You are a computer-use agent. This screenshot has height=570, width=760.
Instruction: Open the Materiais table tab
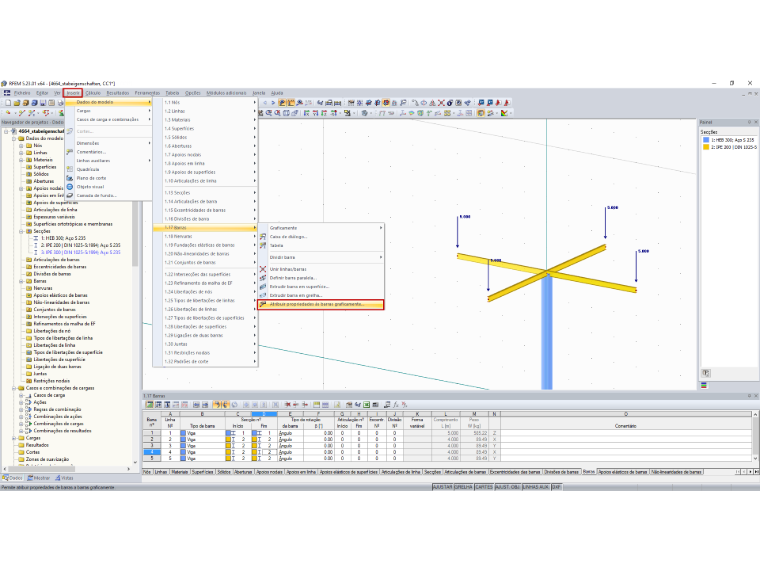click(180, 472)
